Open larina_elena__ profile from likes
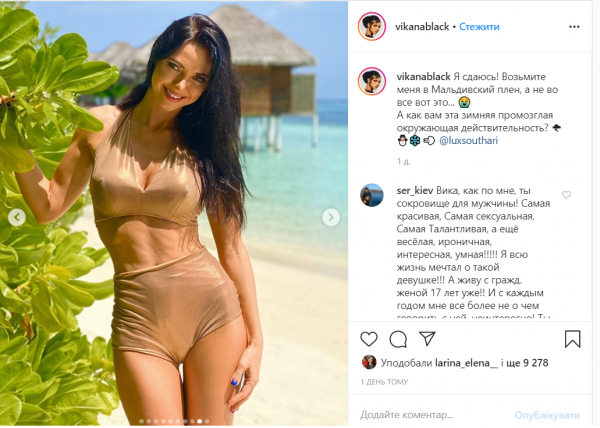Screen dimensions: 600x428 pyautogui.click(x=466, y=363)
